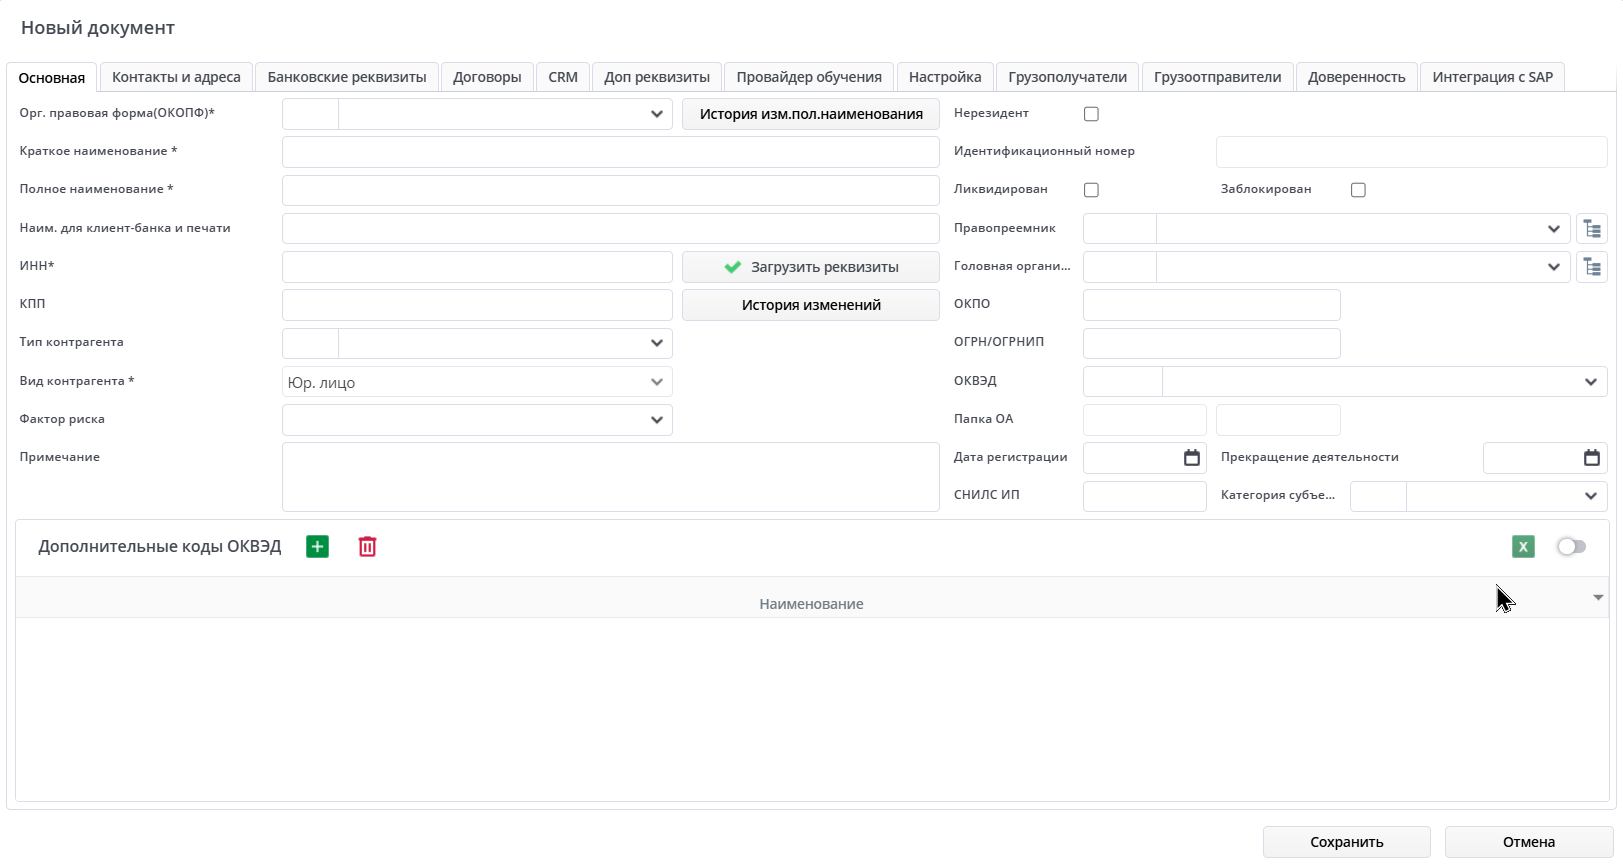
Task: Open tree selector icon for Головная организация
Action: click(x=1591, y=267)
